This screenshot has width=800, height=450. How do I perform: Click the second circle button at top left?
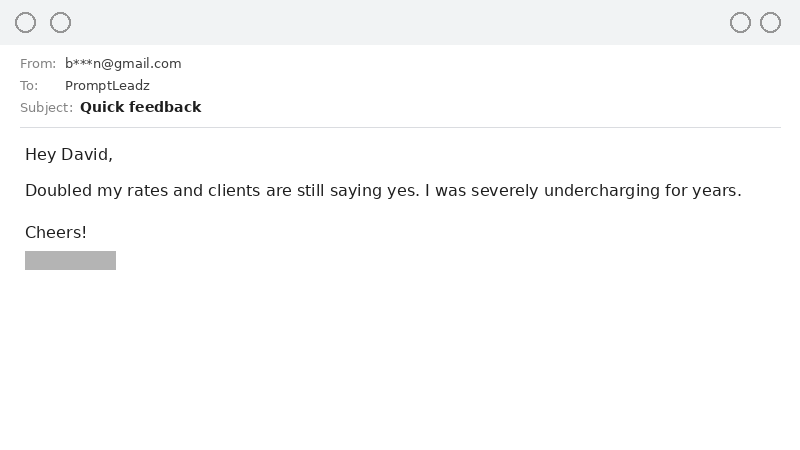(x=61, y=22)
